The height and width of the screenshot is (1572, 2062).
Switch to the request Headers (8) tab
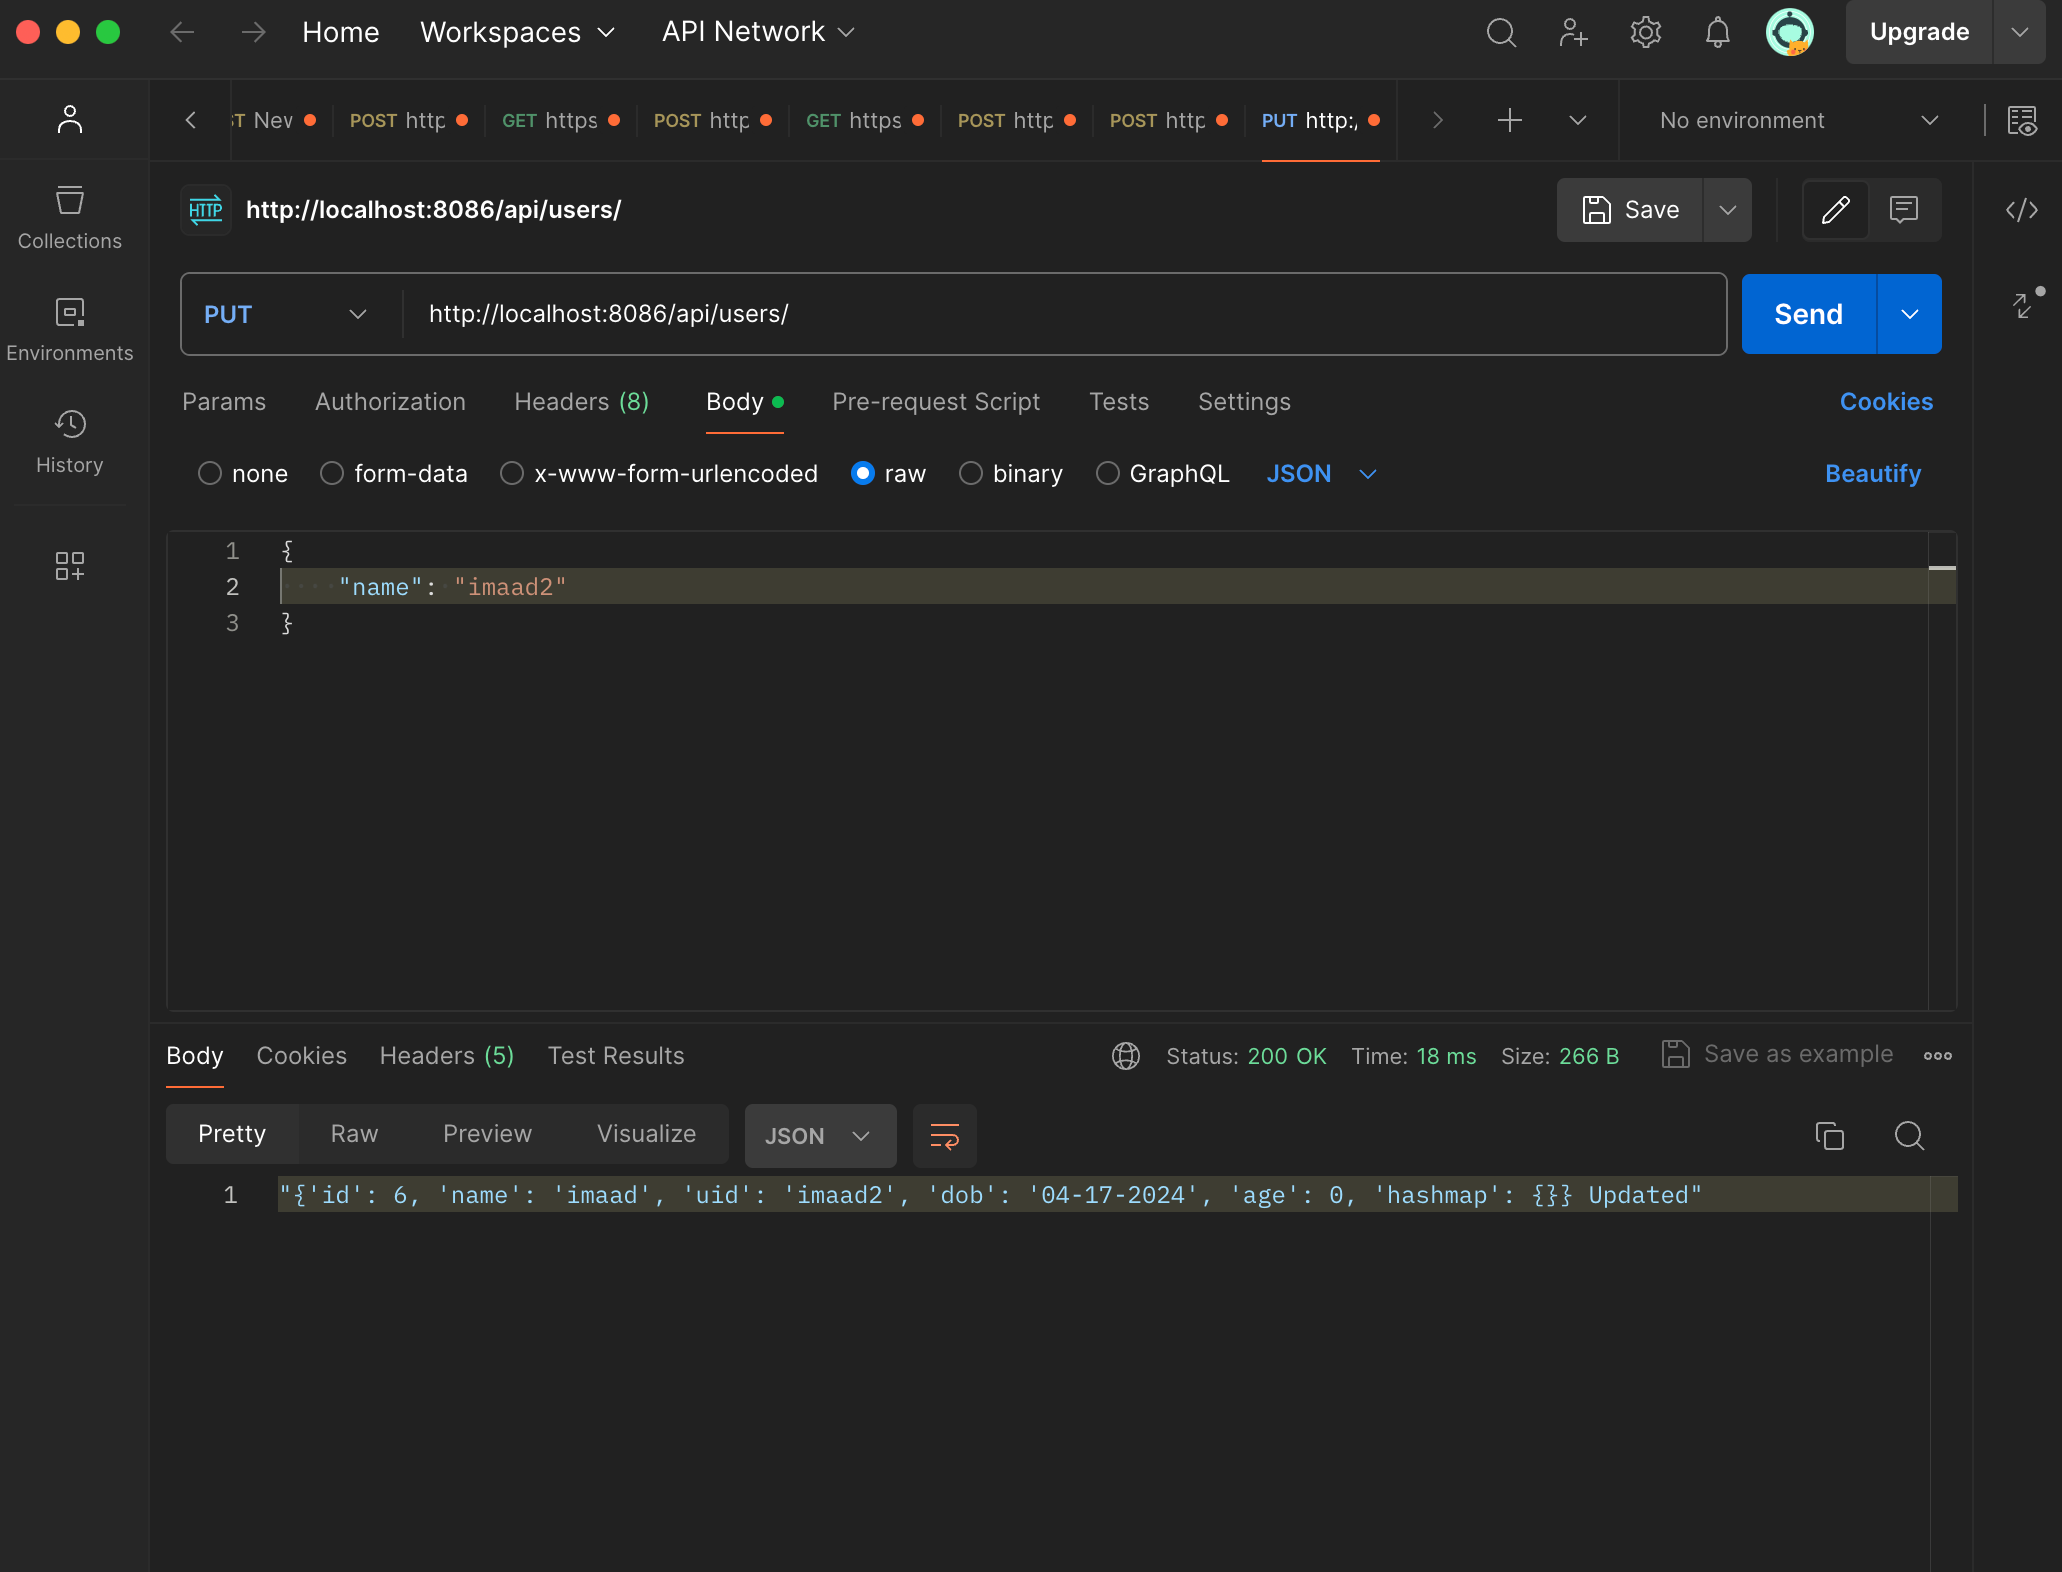[581, 402]
